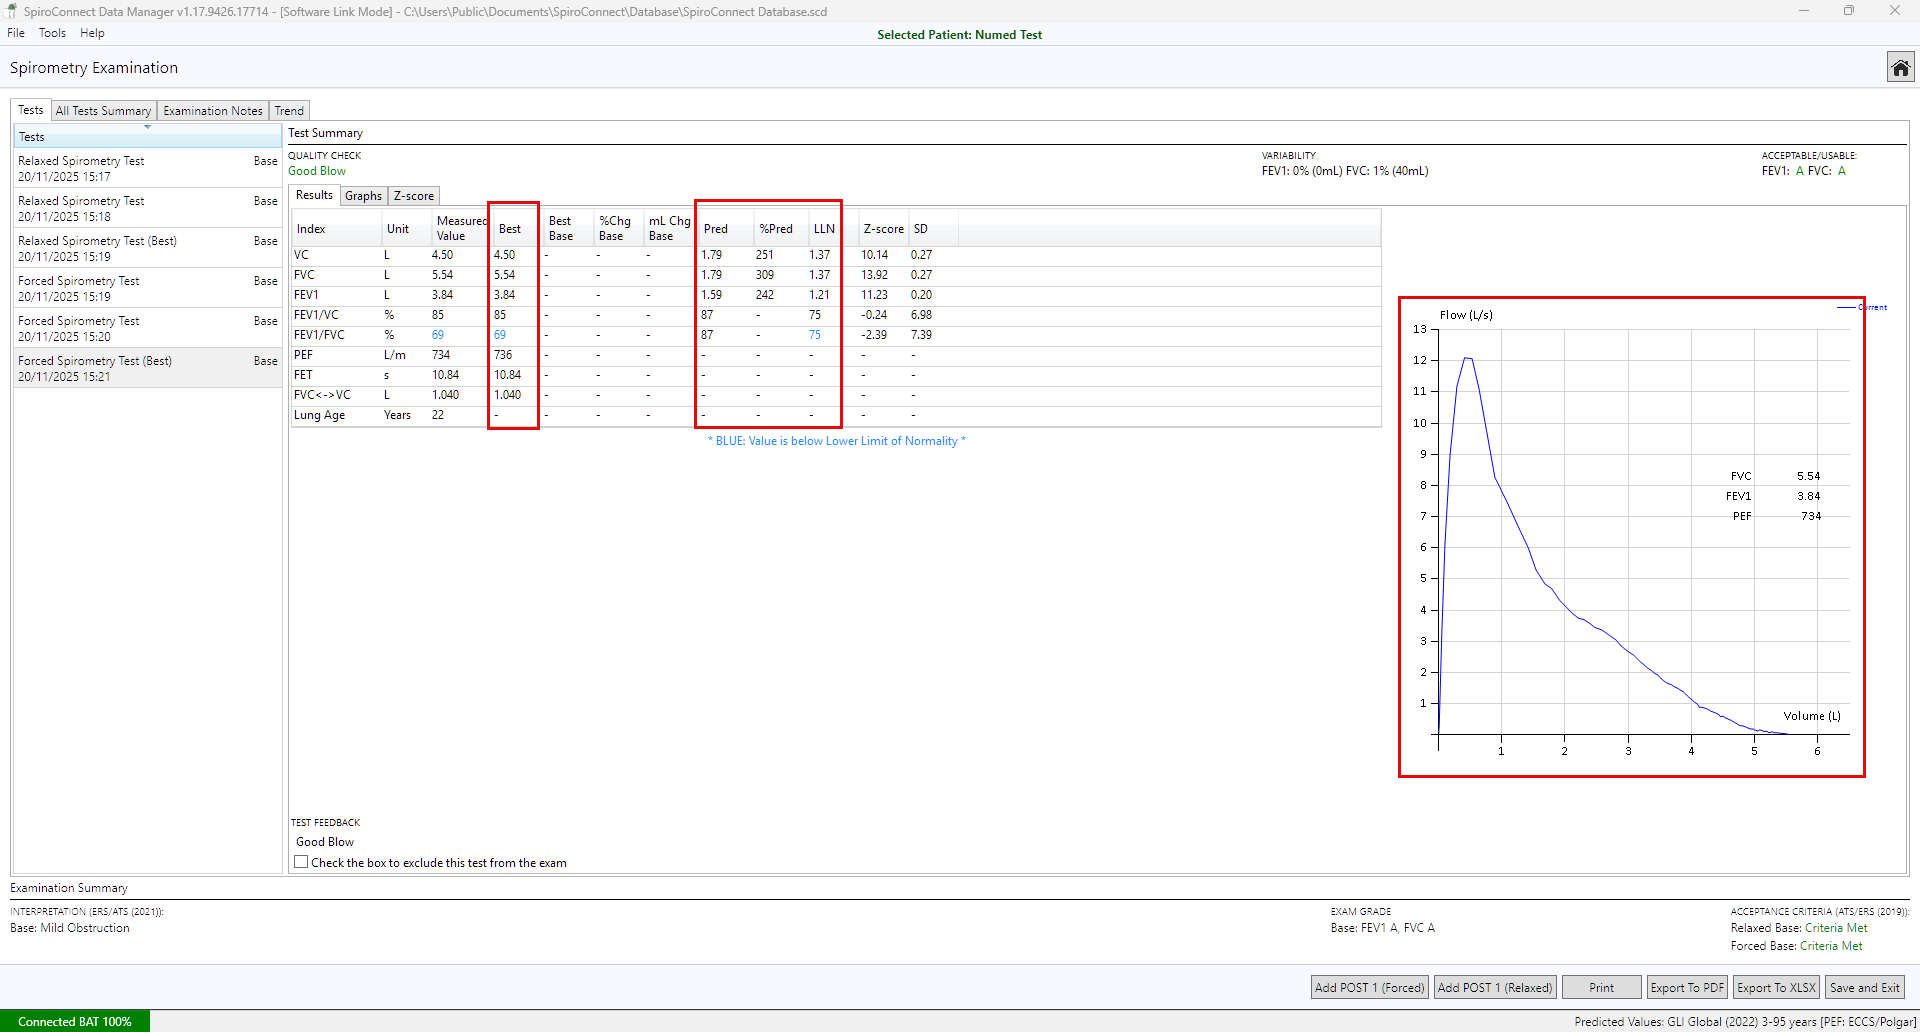
Task: Switch to the Examination Notes tab
Action: (212, 111)
